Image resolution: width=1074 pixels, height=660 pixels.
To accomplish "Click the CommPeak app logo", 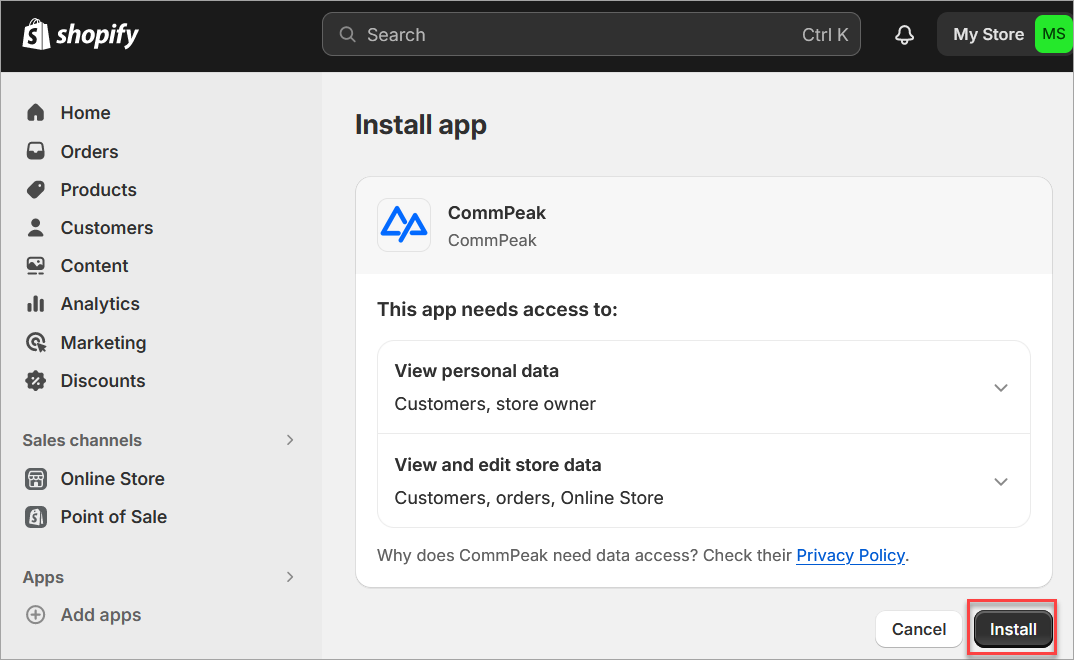I will pos(404,225).
